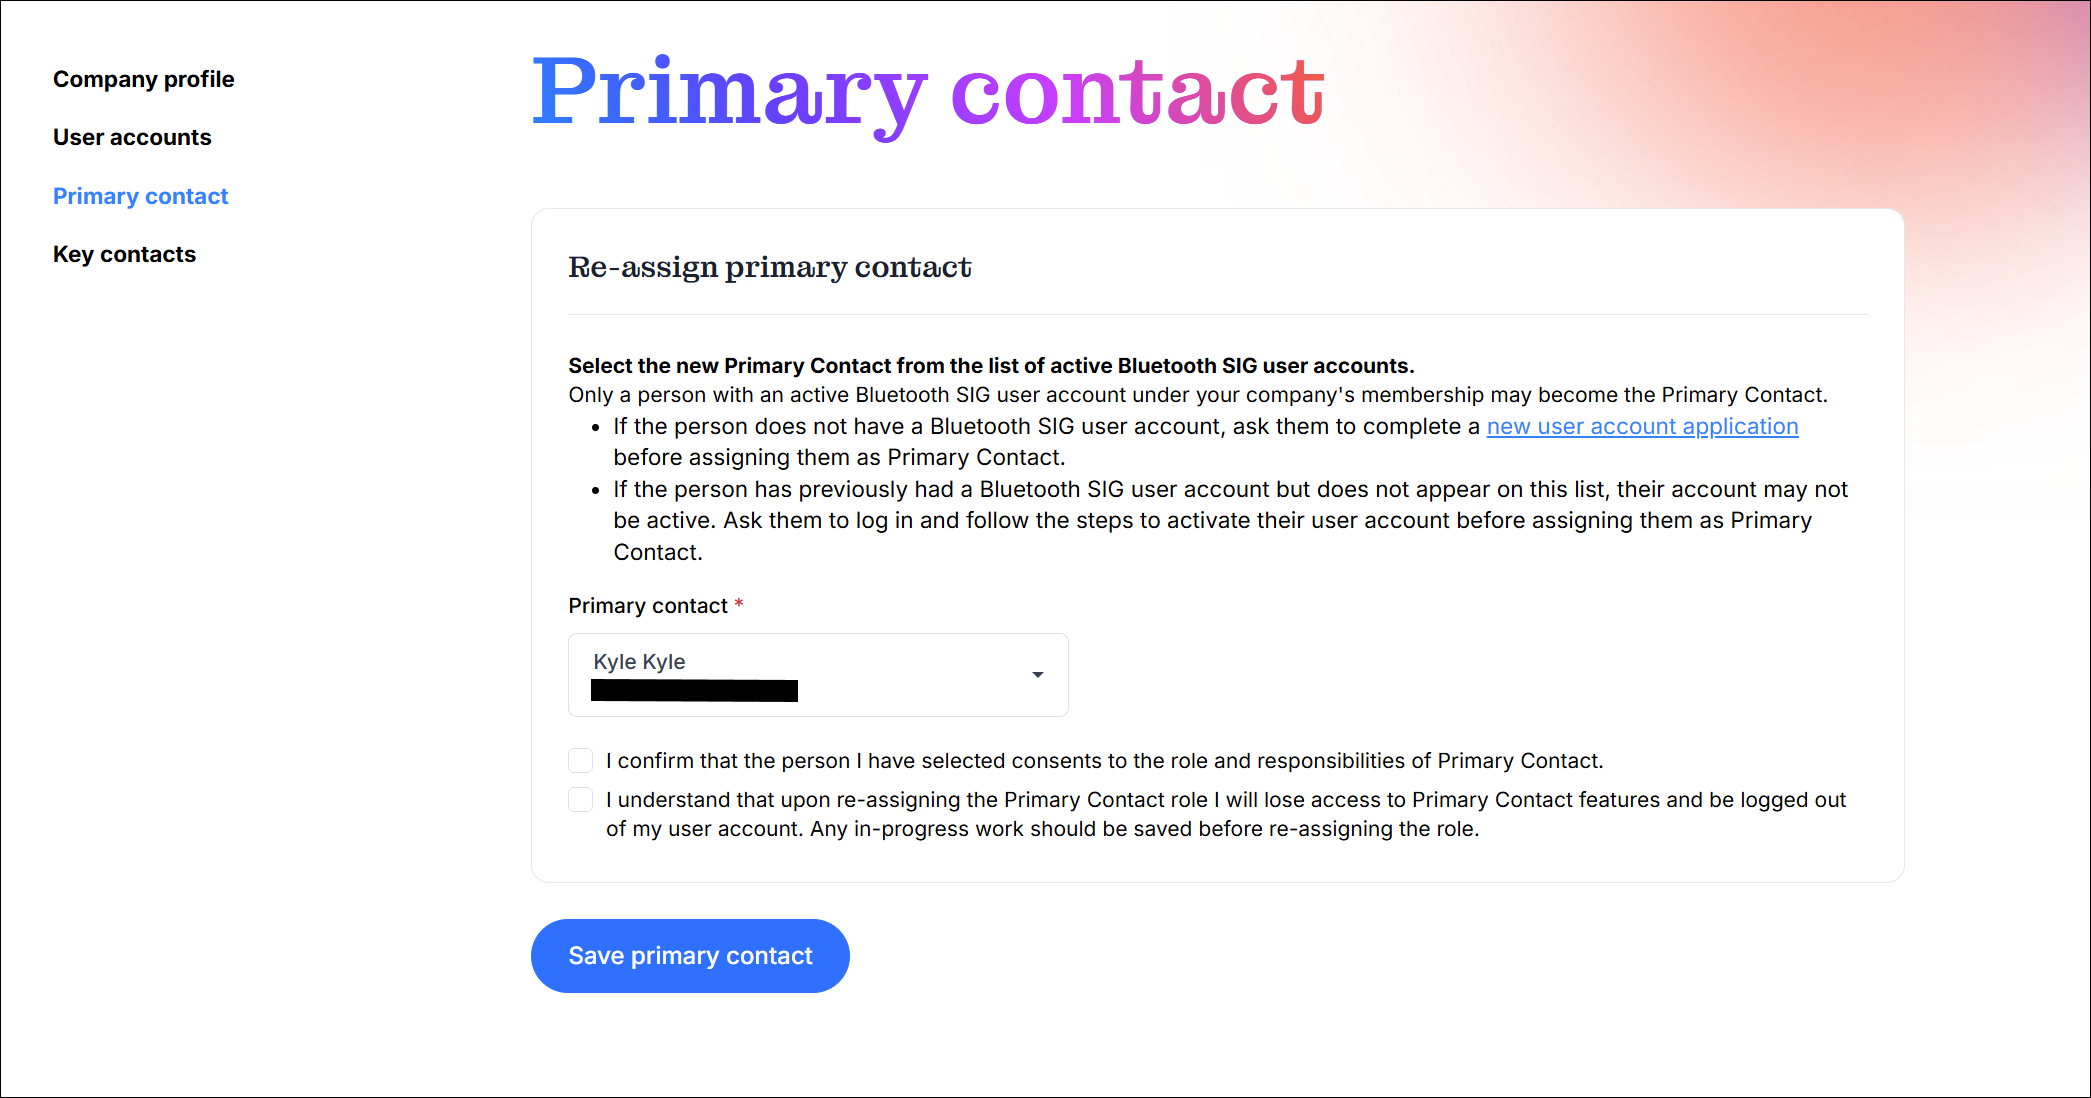Open the Company profile section
2091x1098 pixels.
coord(143,79)
